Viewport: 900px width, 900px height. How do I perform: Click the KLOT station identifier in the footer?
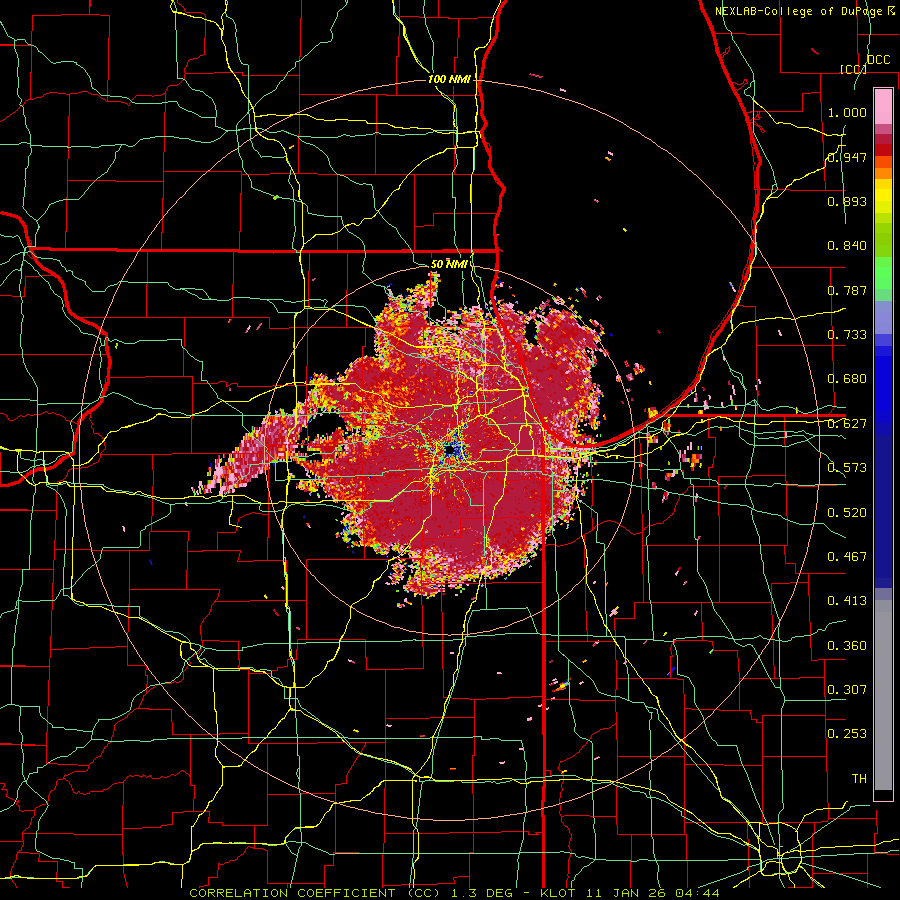pyautogui.click(x=557, y=893)
